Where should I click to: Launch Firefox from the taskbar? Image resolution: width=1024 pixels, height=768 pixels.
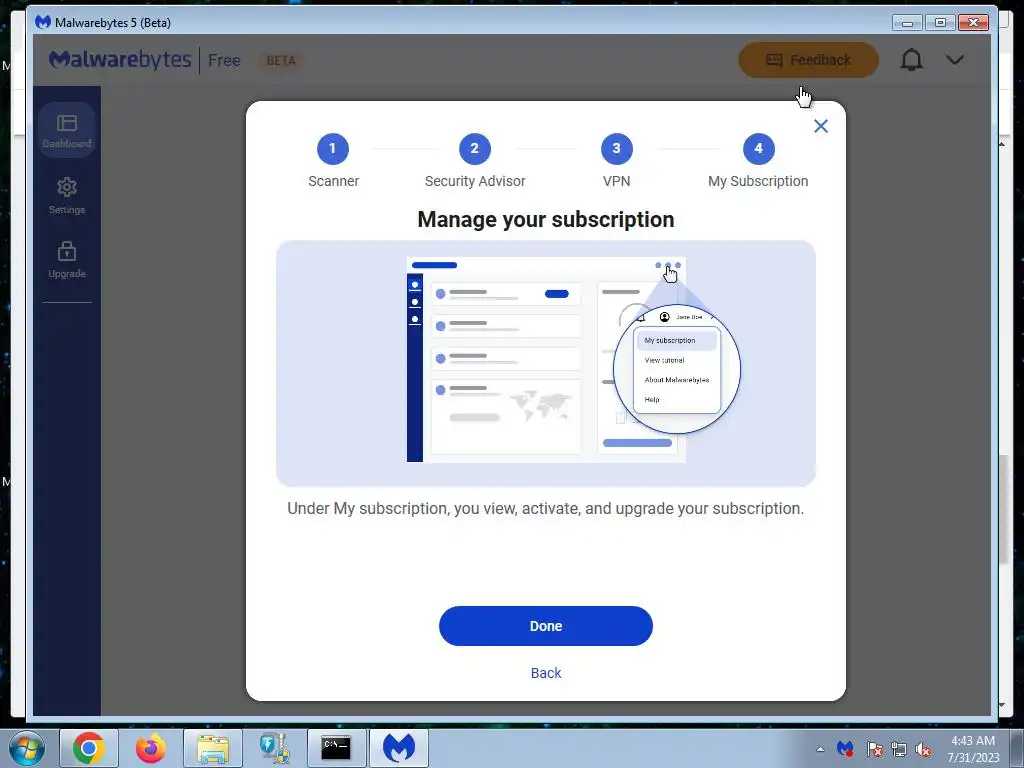pos(151,748)
